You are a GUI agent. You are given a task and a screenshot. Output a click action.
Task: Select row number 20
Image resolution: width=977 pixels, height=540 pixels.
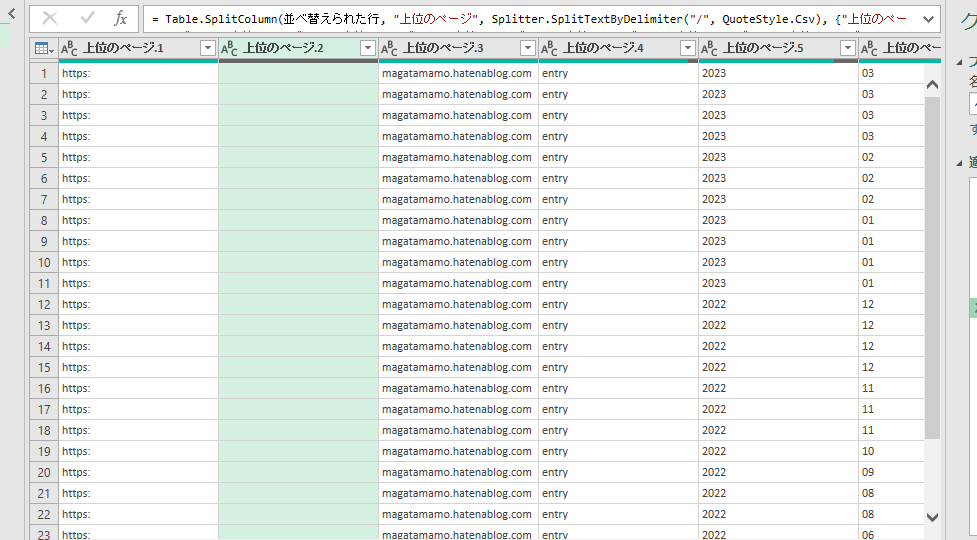[44, 473]
